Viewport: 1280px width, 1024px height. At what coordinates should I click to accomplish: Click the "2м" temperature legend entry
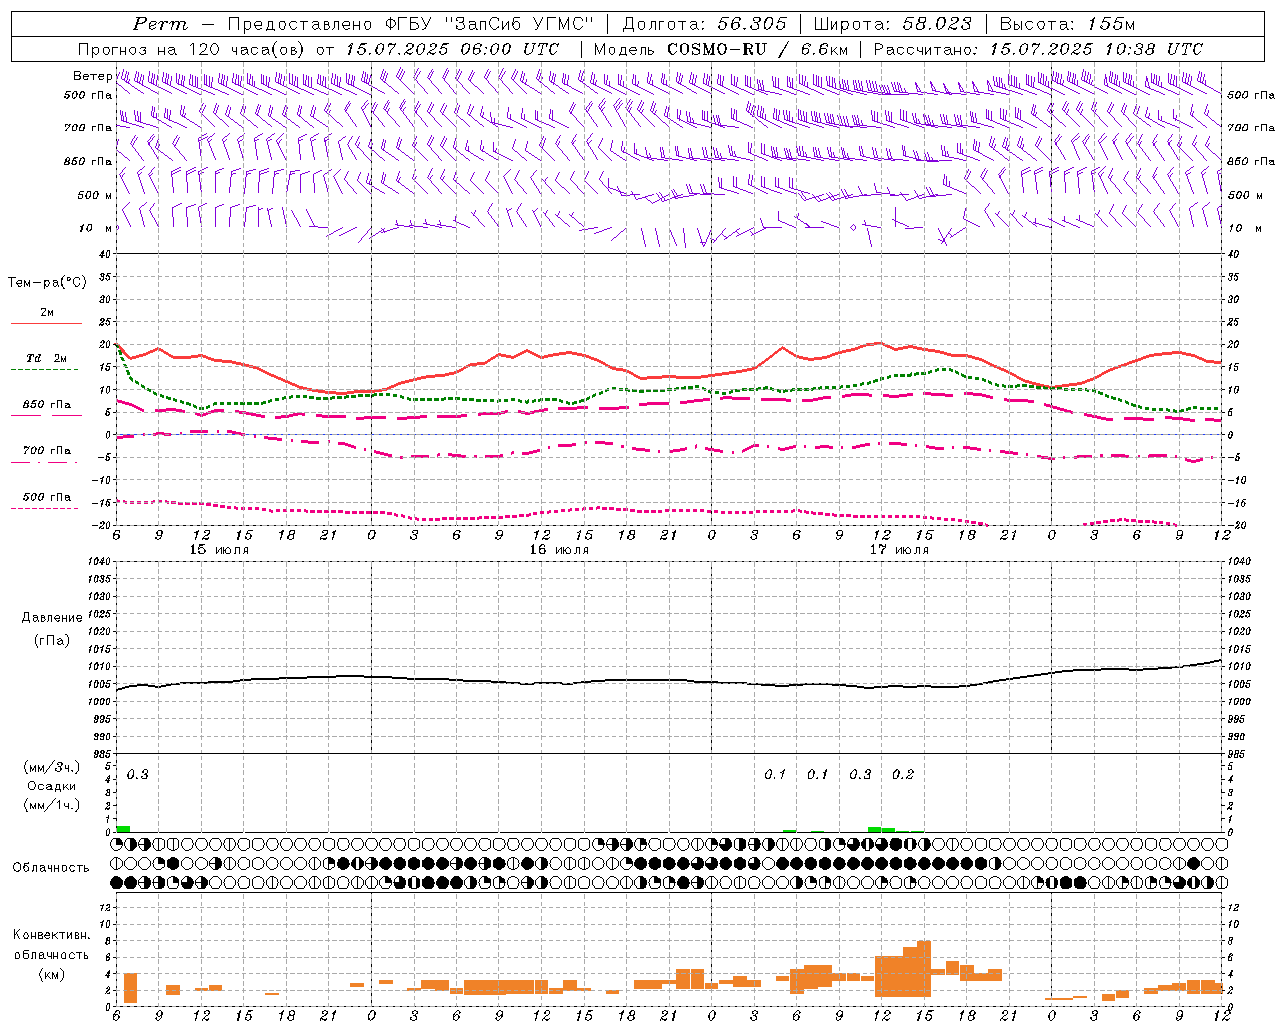click(47, 312)
